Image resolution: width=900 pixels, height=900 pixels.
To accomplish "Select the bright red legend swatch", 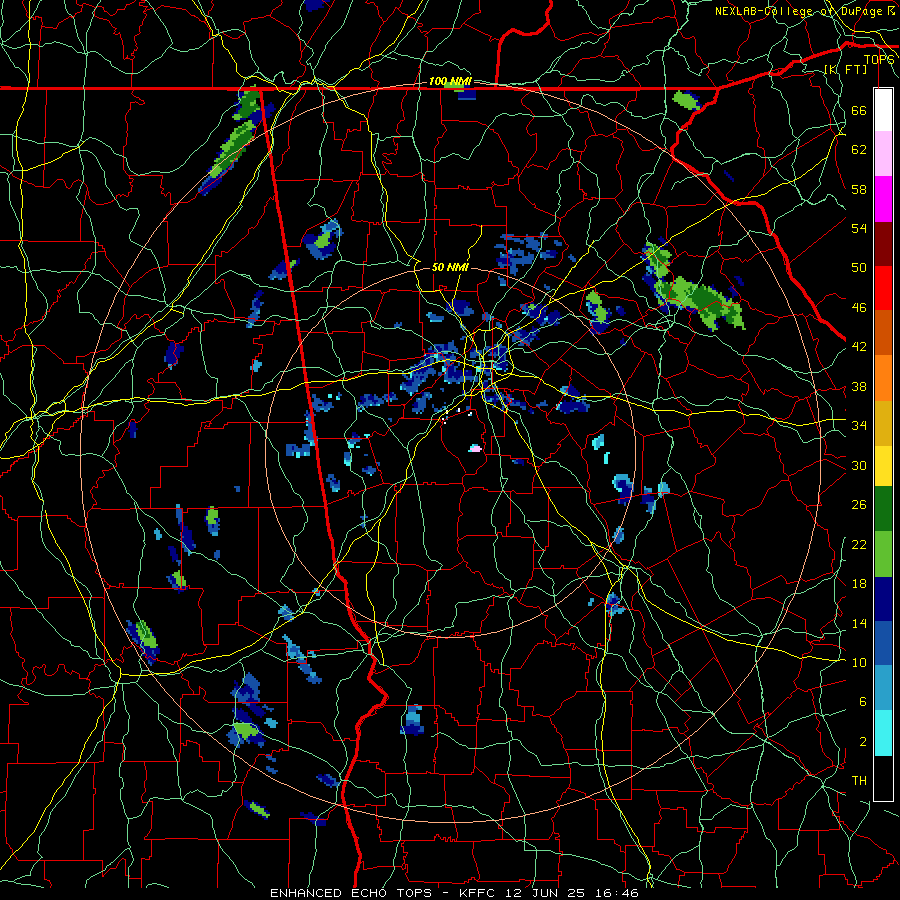I will pos(883,288).
